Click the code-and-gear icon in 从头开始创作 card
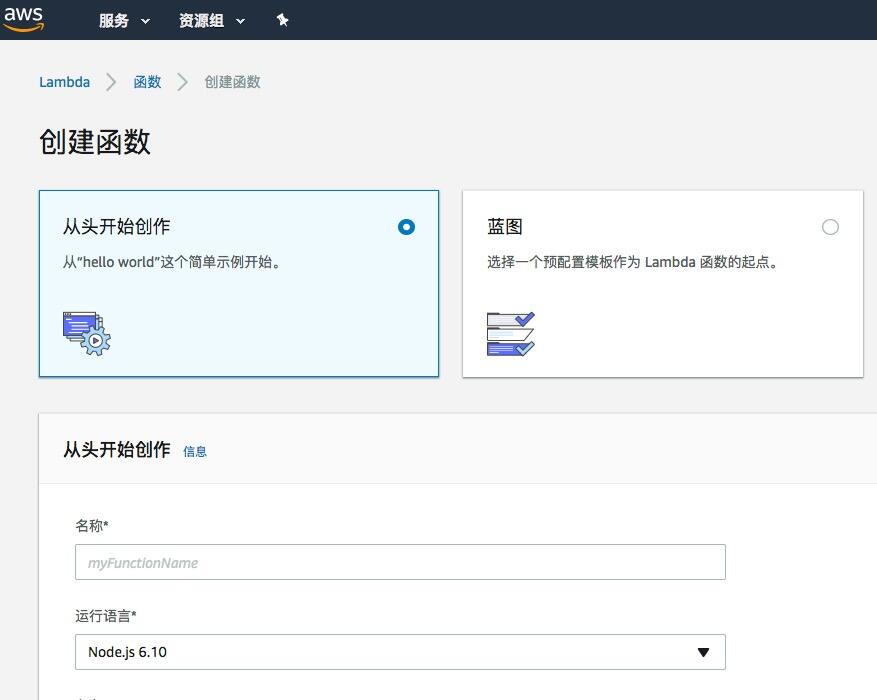This screenshot has width=877, height=700. [87, 333]
